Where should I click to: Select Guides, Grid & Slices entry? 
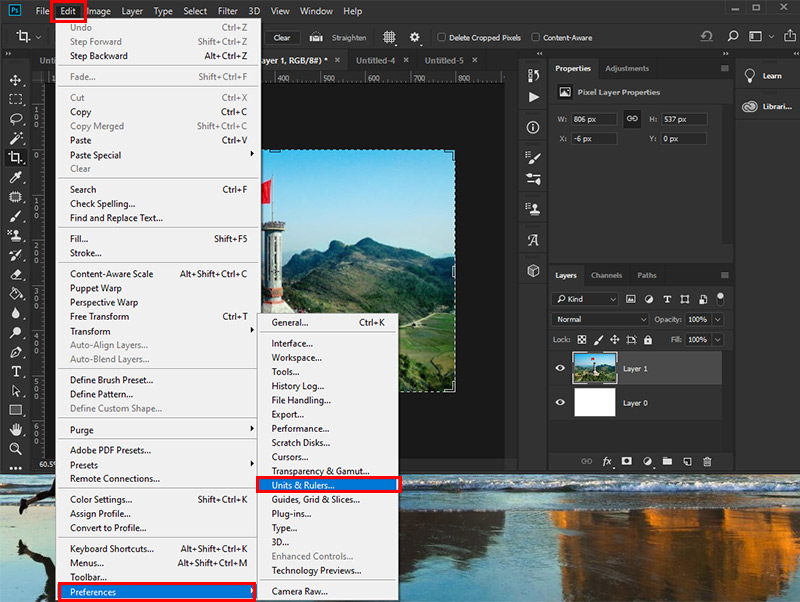tap(329, 499)
